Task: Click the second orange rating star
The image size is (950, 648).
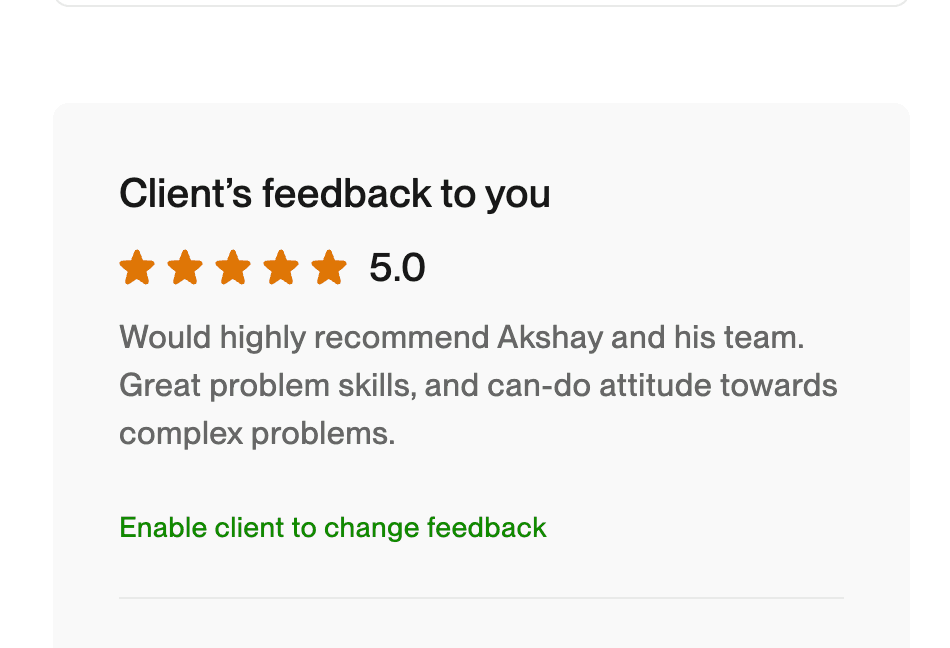Action: point(185,269)
